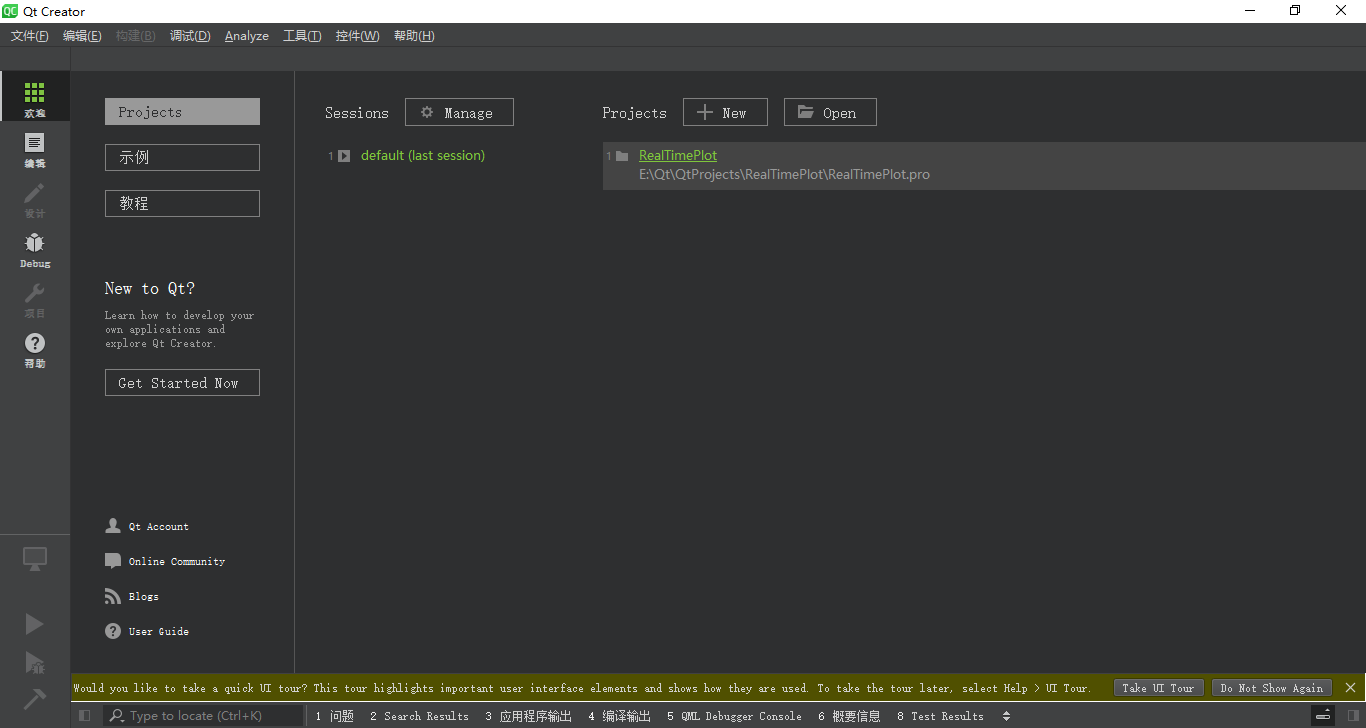Open the Online Community link
Screen dimensions: 1366x728
pos(177,562)
